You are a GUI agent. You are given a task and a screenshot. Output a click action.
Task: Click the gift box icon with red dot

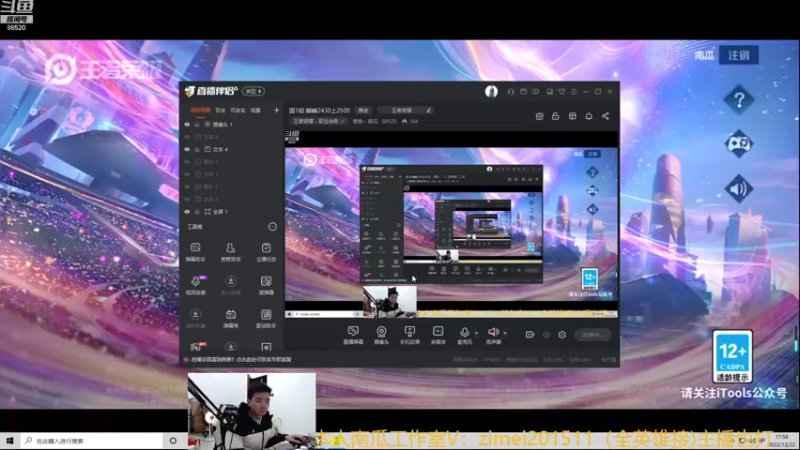tap(539, 116)
